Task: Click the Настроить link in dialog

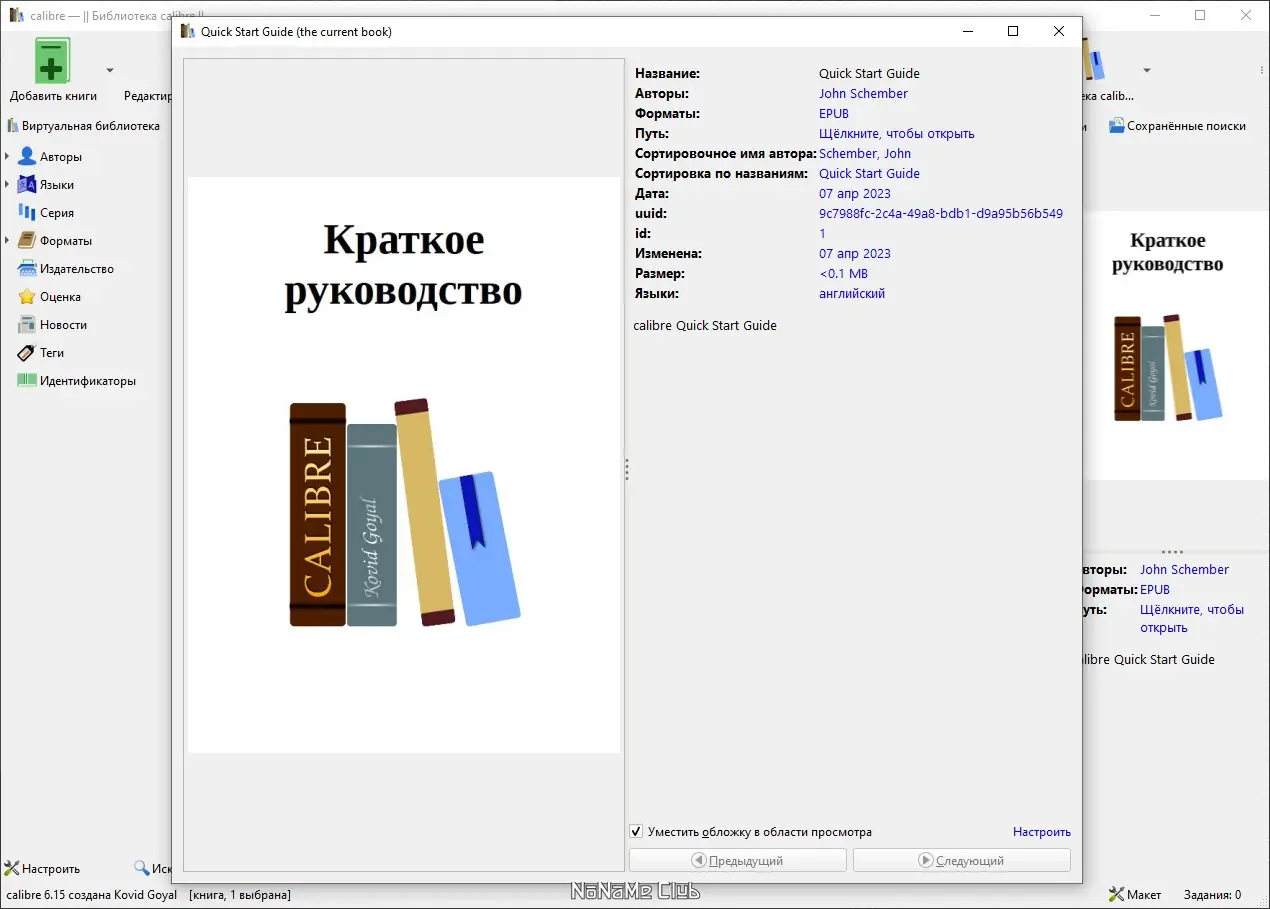Action: point(1041,832)
